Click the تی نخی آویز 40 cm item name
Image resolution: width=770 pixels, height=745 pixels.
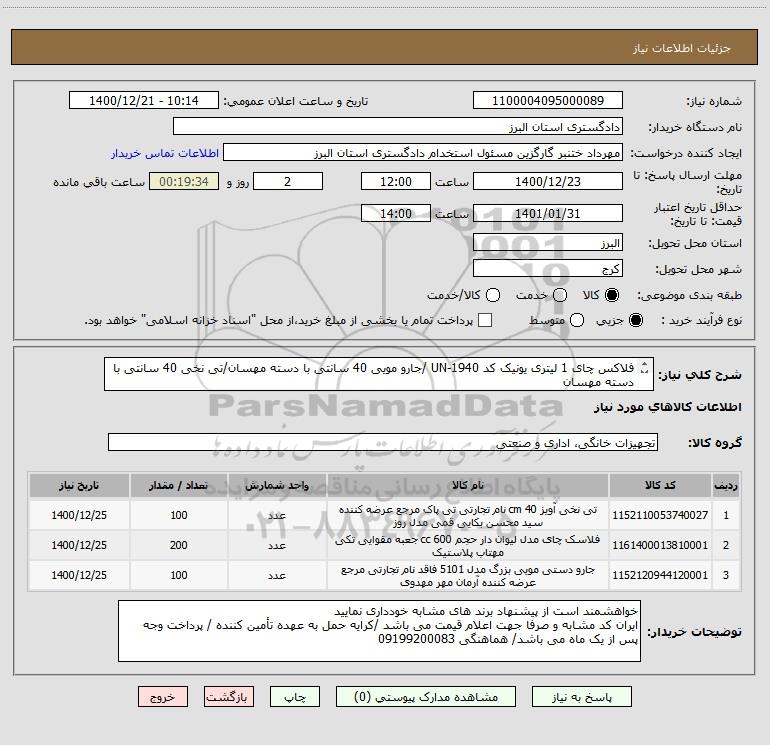pyautogui.click(x=468, y=516)
